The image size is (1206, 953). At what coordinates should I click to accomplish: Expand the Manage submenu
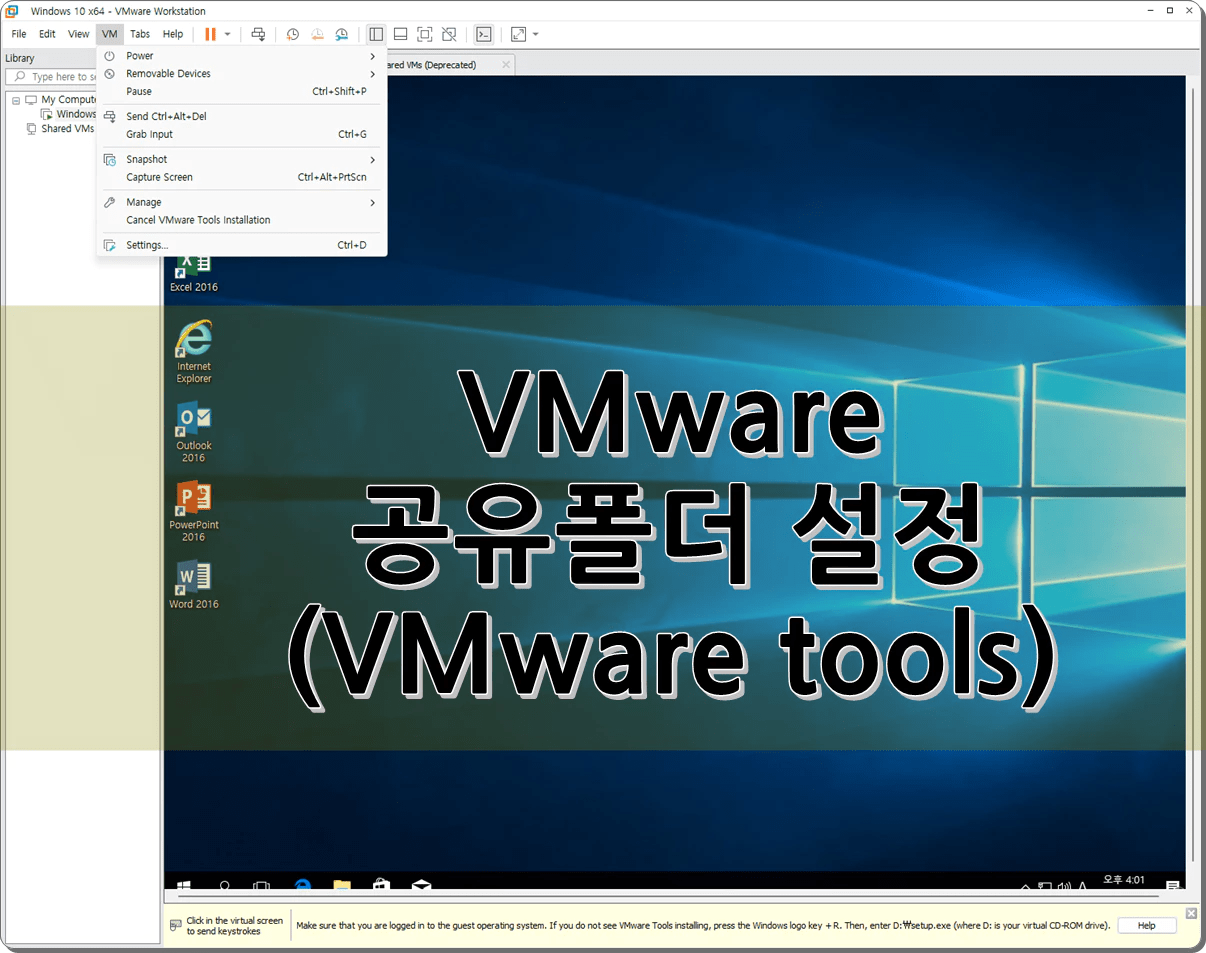[241, 202]
